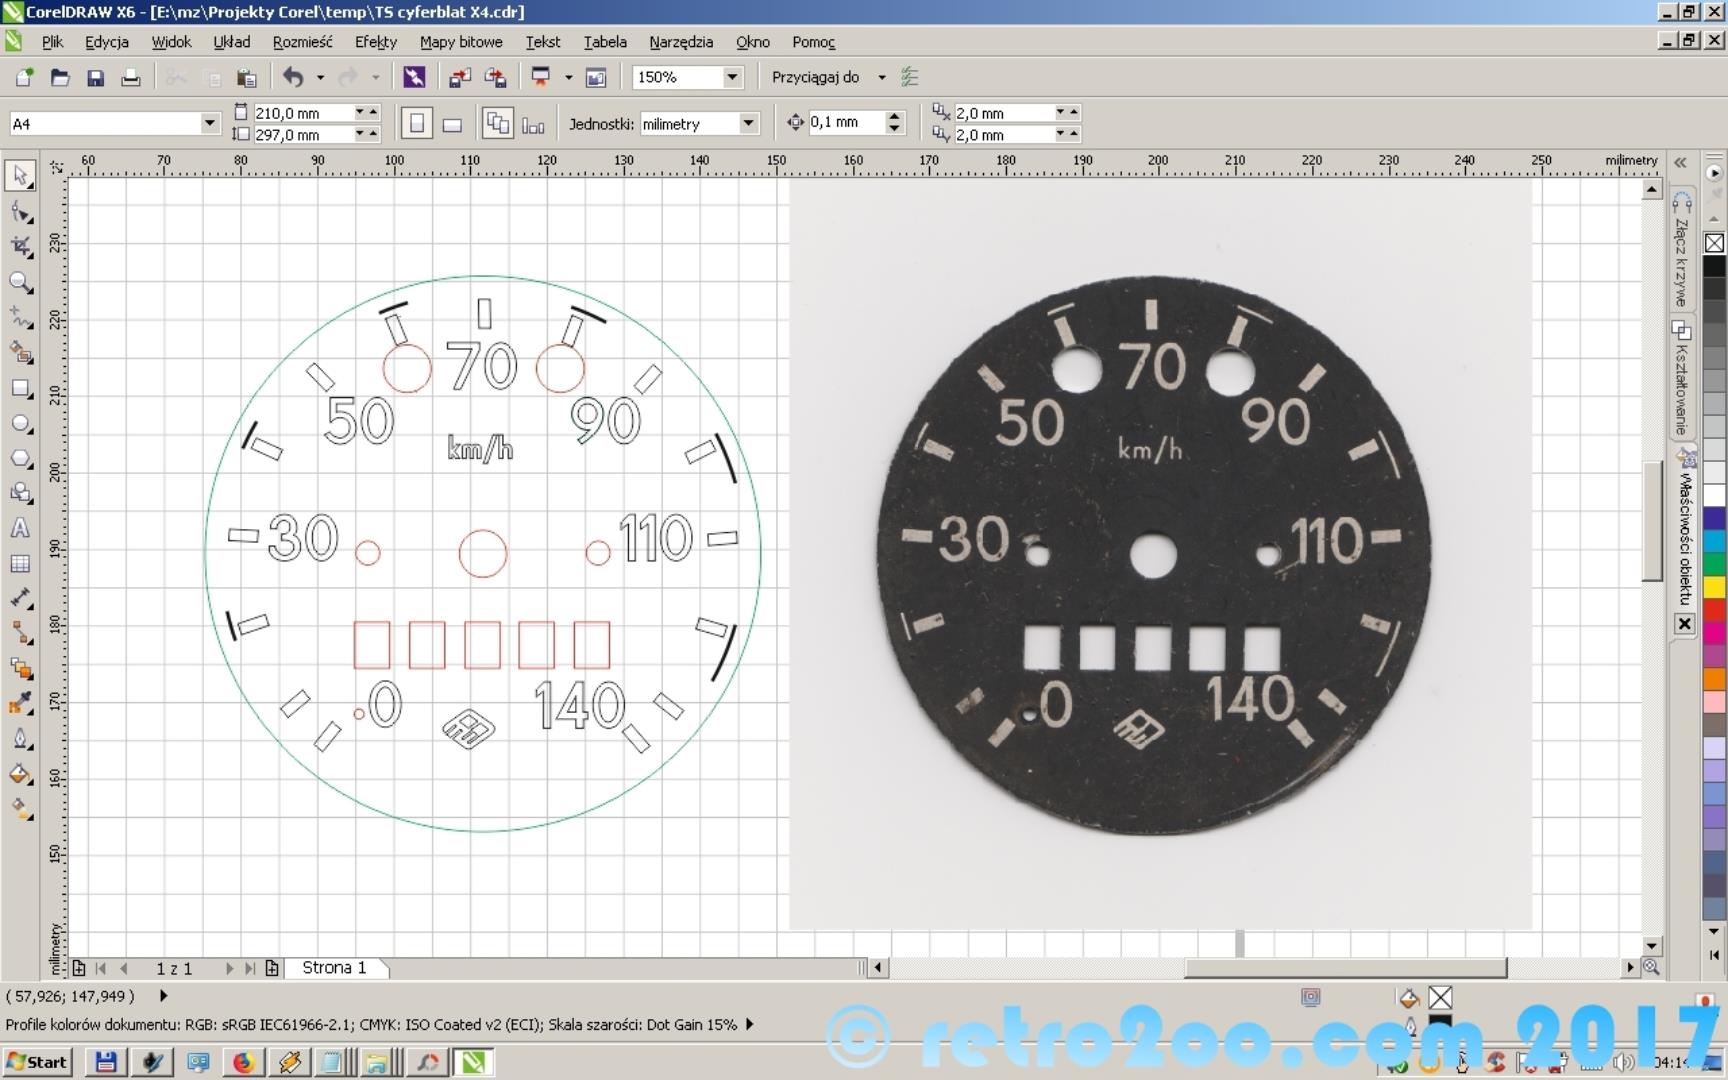Click the Save disk icon
The image size is (1728, 1080).
(95, 78)
